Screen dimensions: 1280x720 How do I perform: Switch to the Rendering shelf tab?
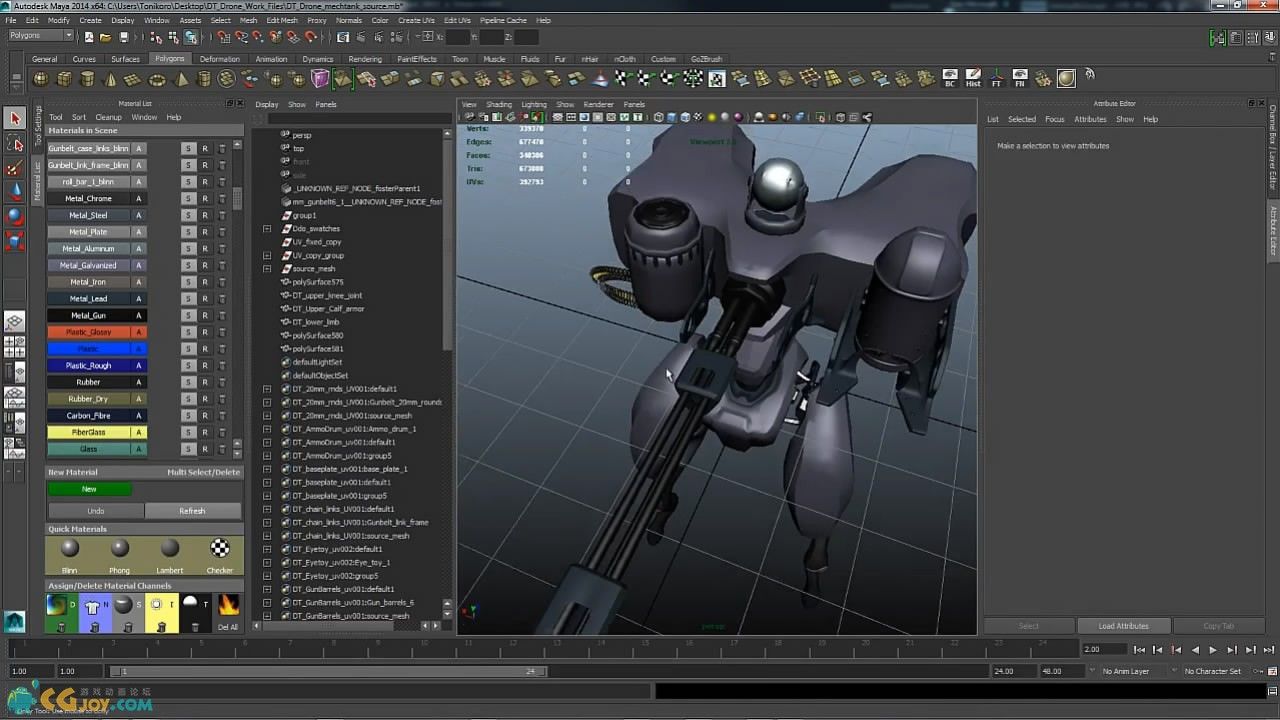point(364,59)
